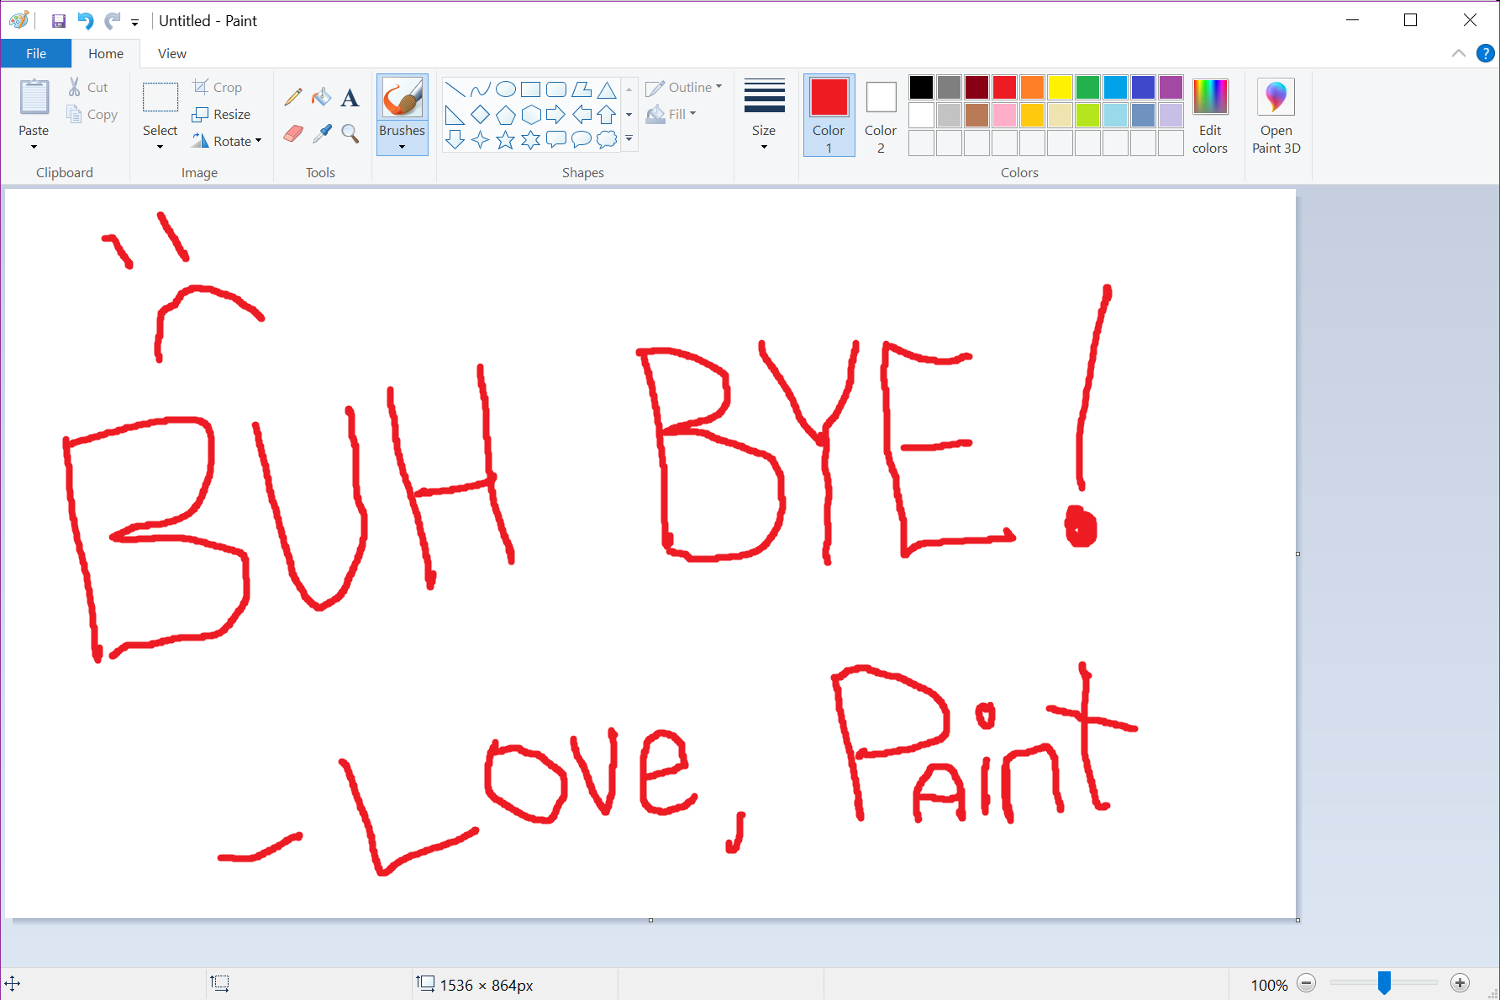Select the Diamond shape

480,115
